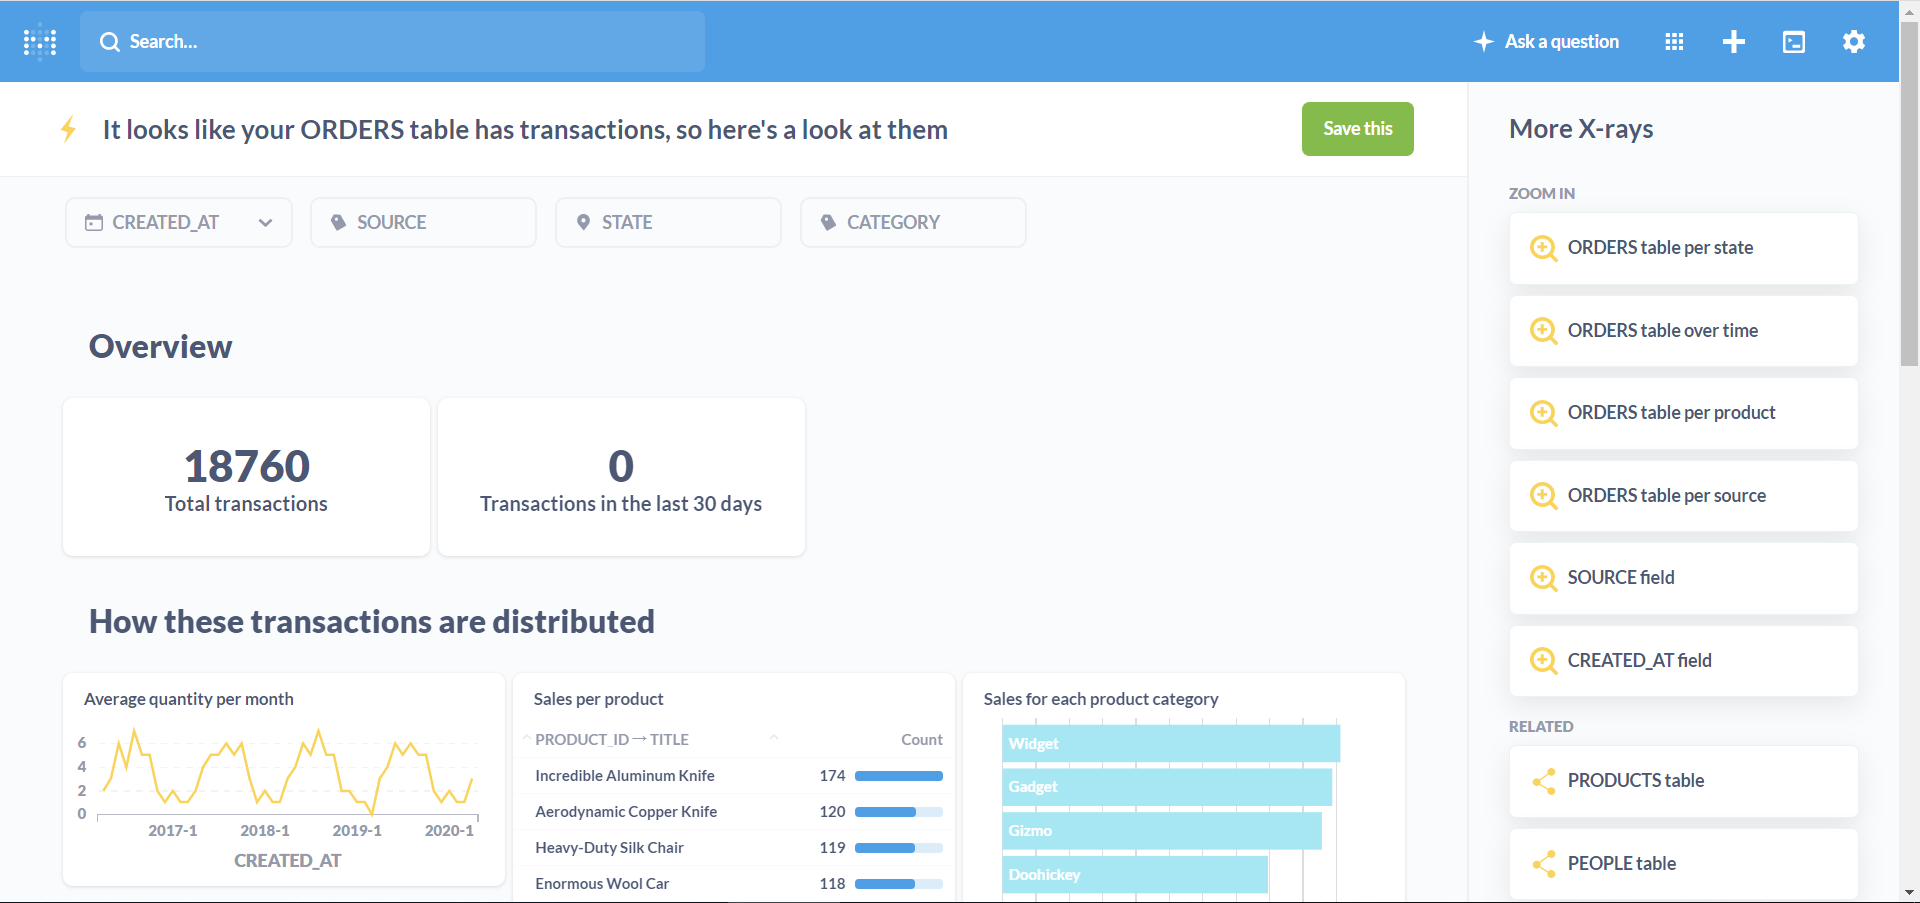Open the ORDERS table over time X-ray

point(1662,331)
